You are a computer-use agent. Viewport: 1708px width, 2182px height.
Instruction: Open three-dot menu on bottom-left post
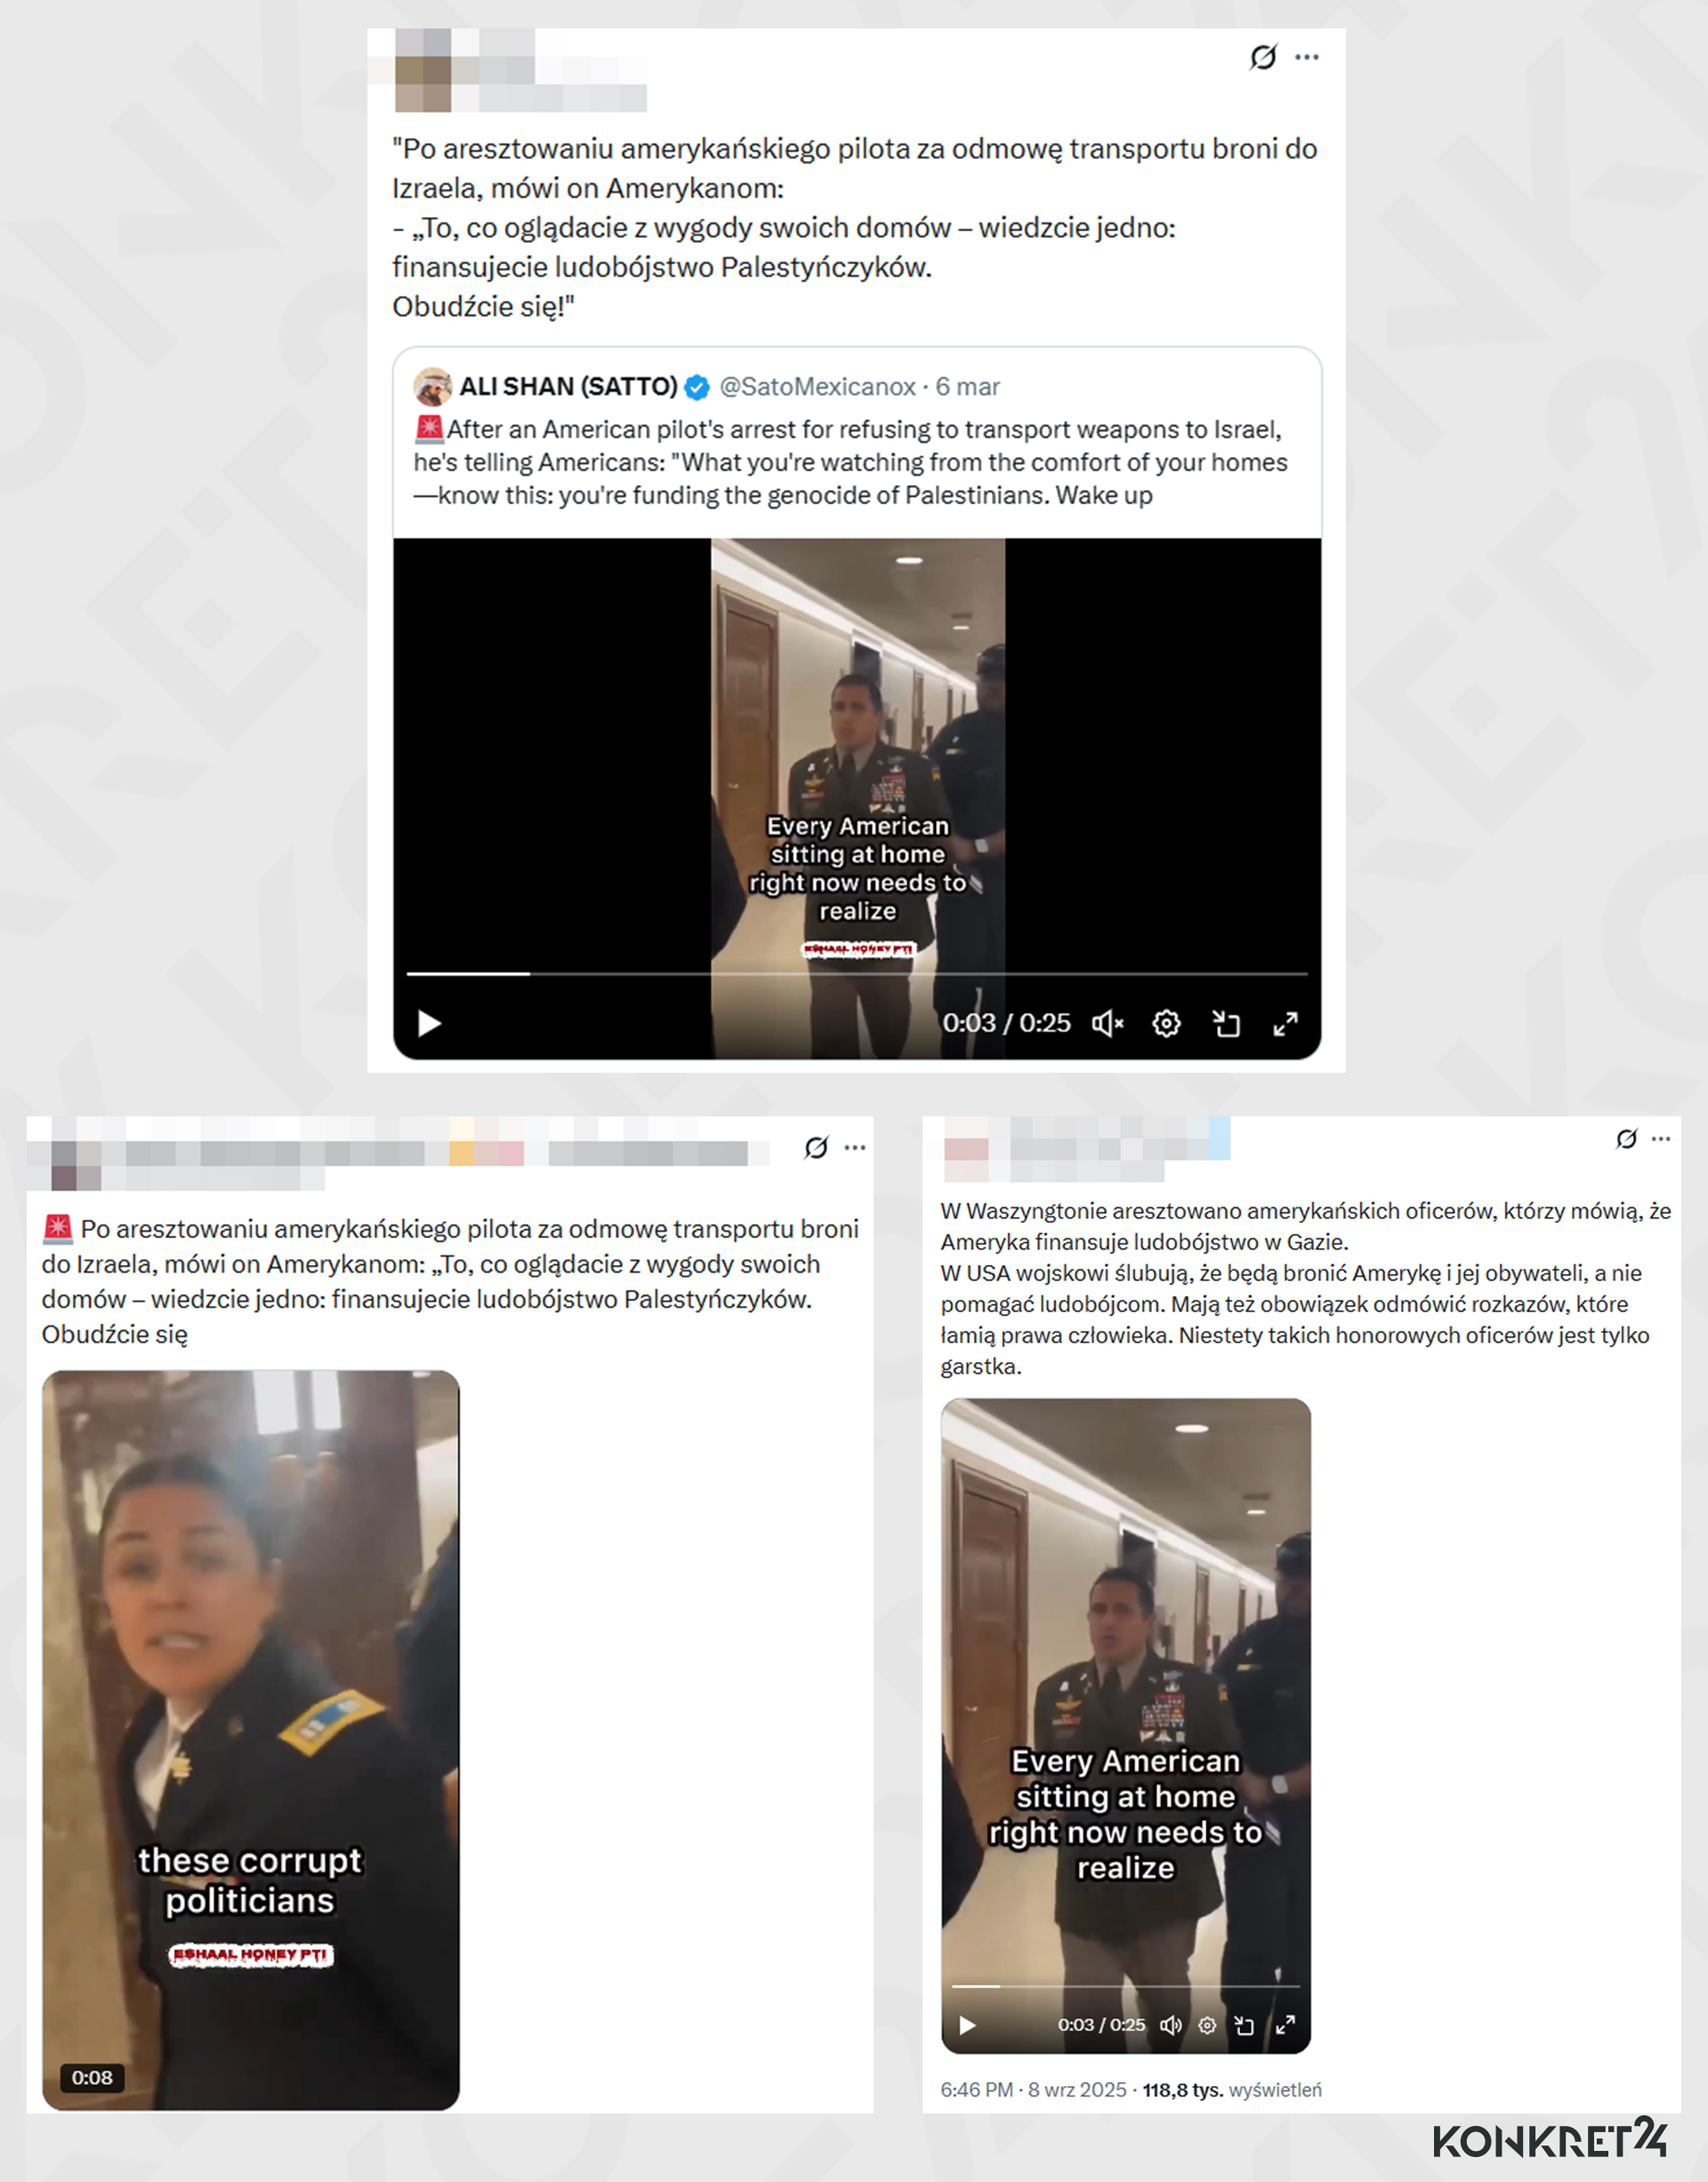[855, 1147]
